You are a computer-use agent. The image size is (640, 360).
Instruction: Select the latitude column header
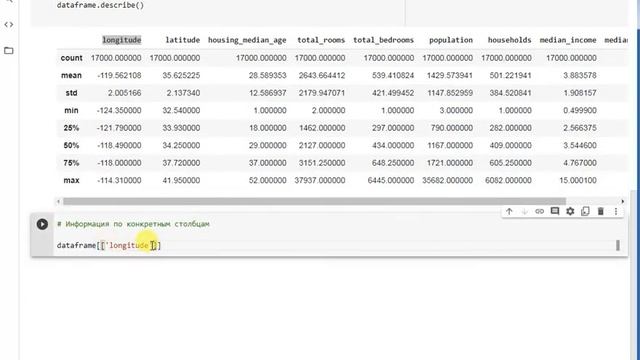point(182,40)
